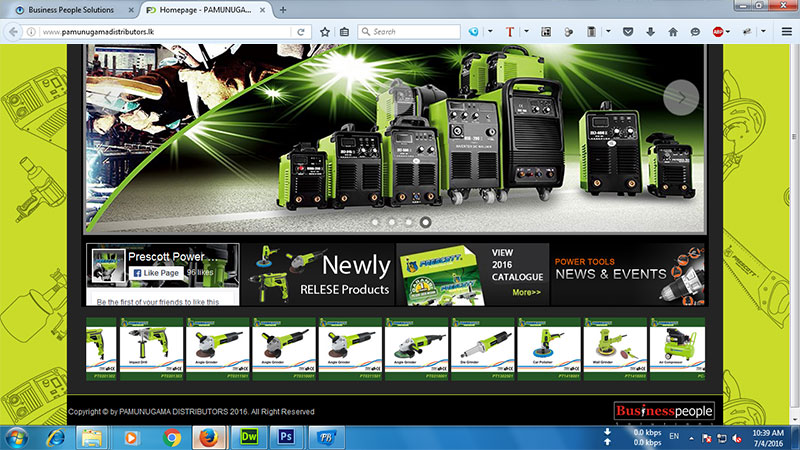
Task: Open the Impact Drill product thumbnail
Action: pyautogui.click(x=152, y=349)
